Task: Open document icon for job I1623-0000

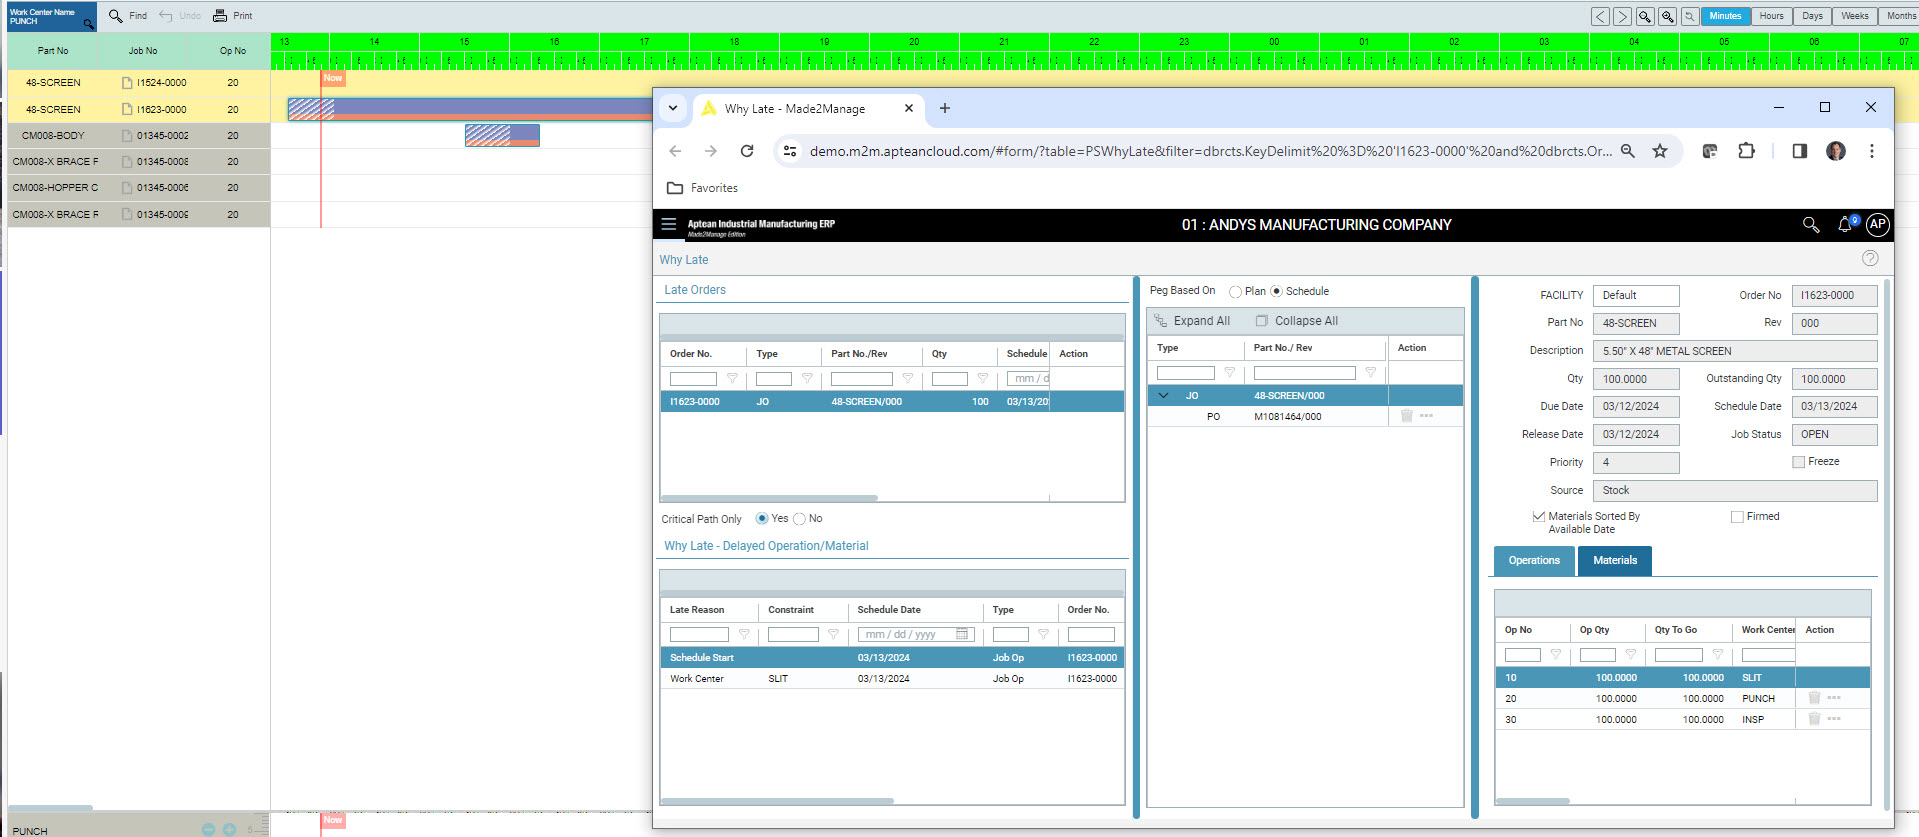Action: coord(127,109)
